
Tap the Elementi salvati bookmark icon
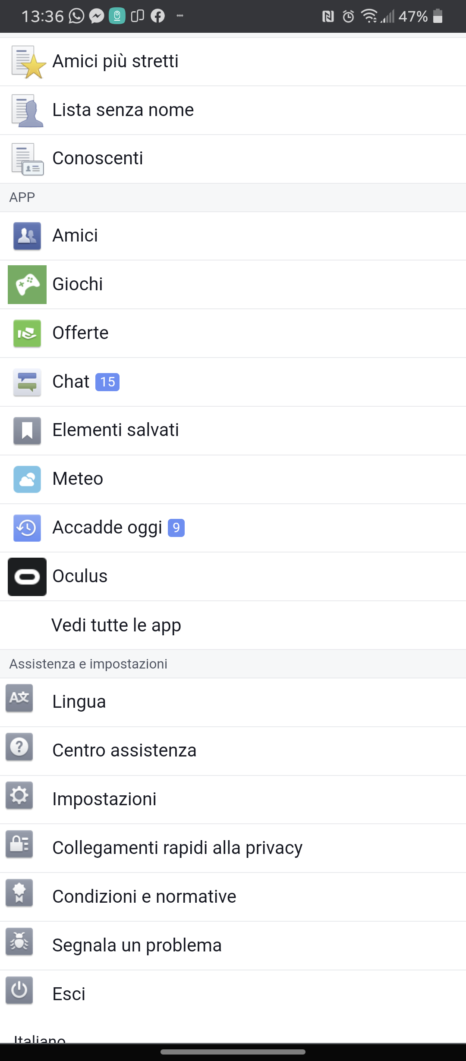[x=27, y=430]
